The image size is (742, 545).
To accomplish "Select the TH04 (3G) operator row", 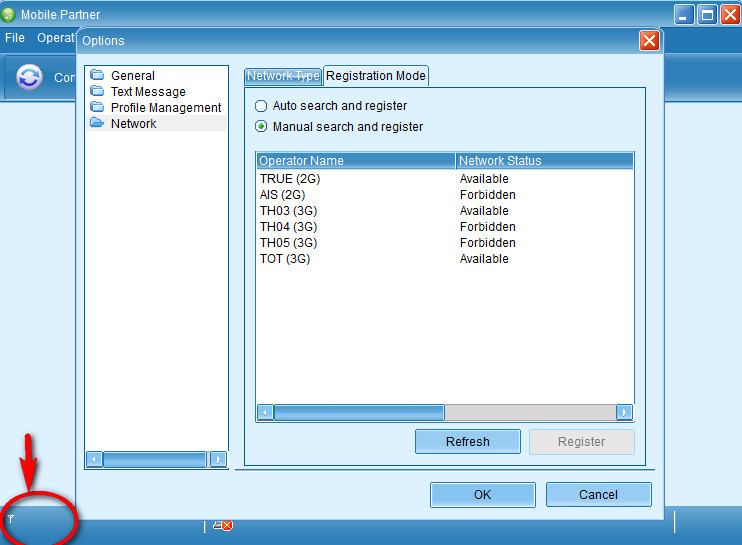I will pos(445,227).
